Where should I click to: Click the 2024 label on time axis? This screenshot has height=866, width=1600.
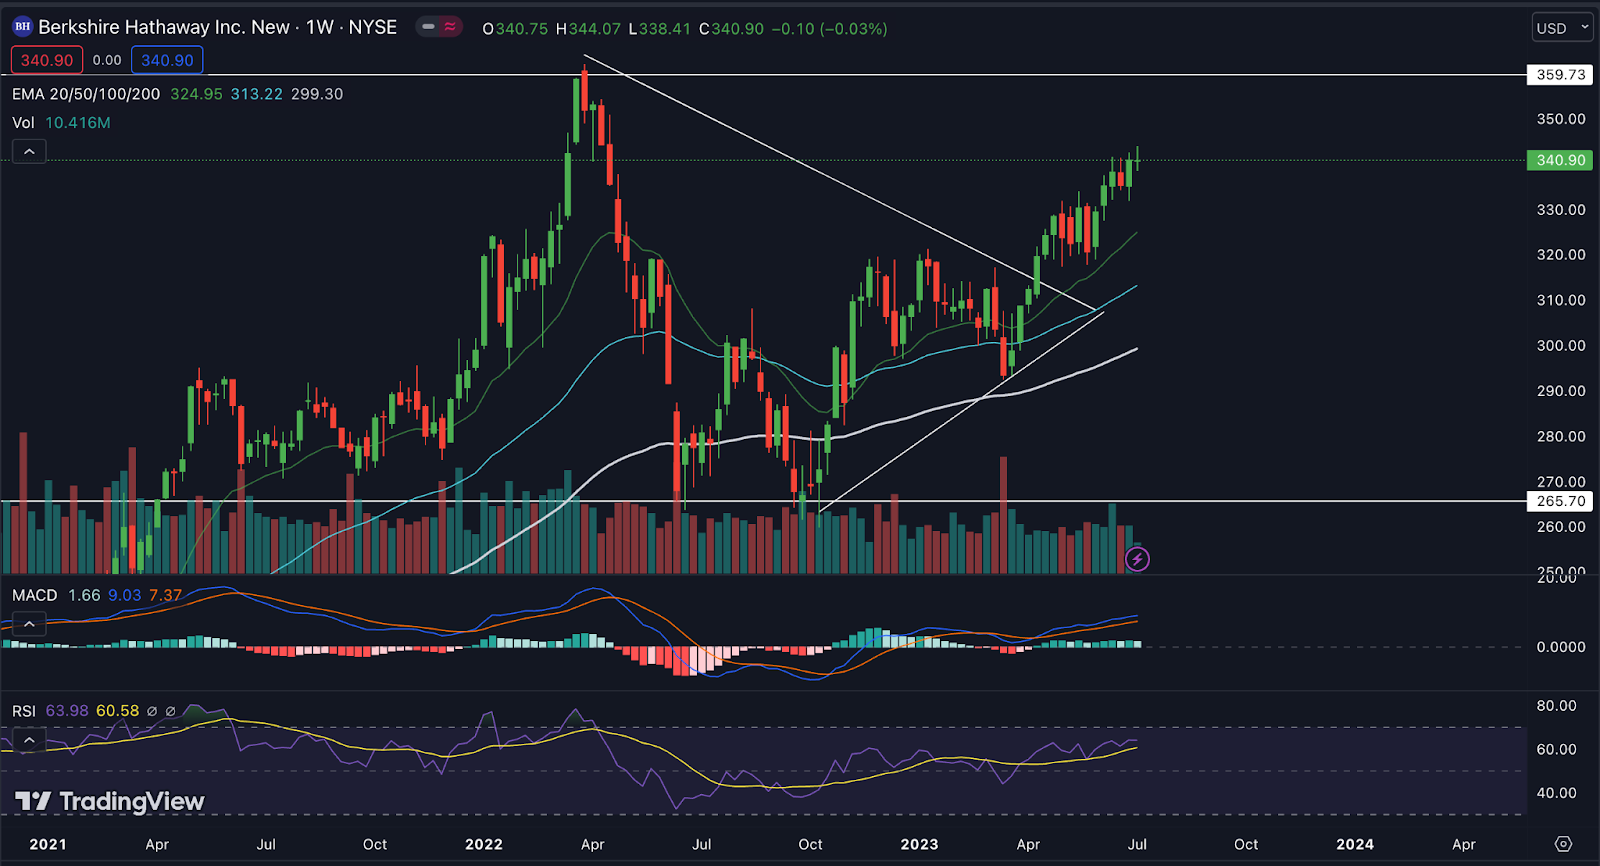tap(1355, 844)
